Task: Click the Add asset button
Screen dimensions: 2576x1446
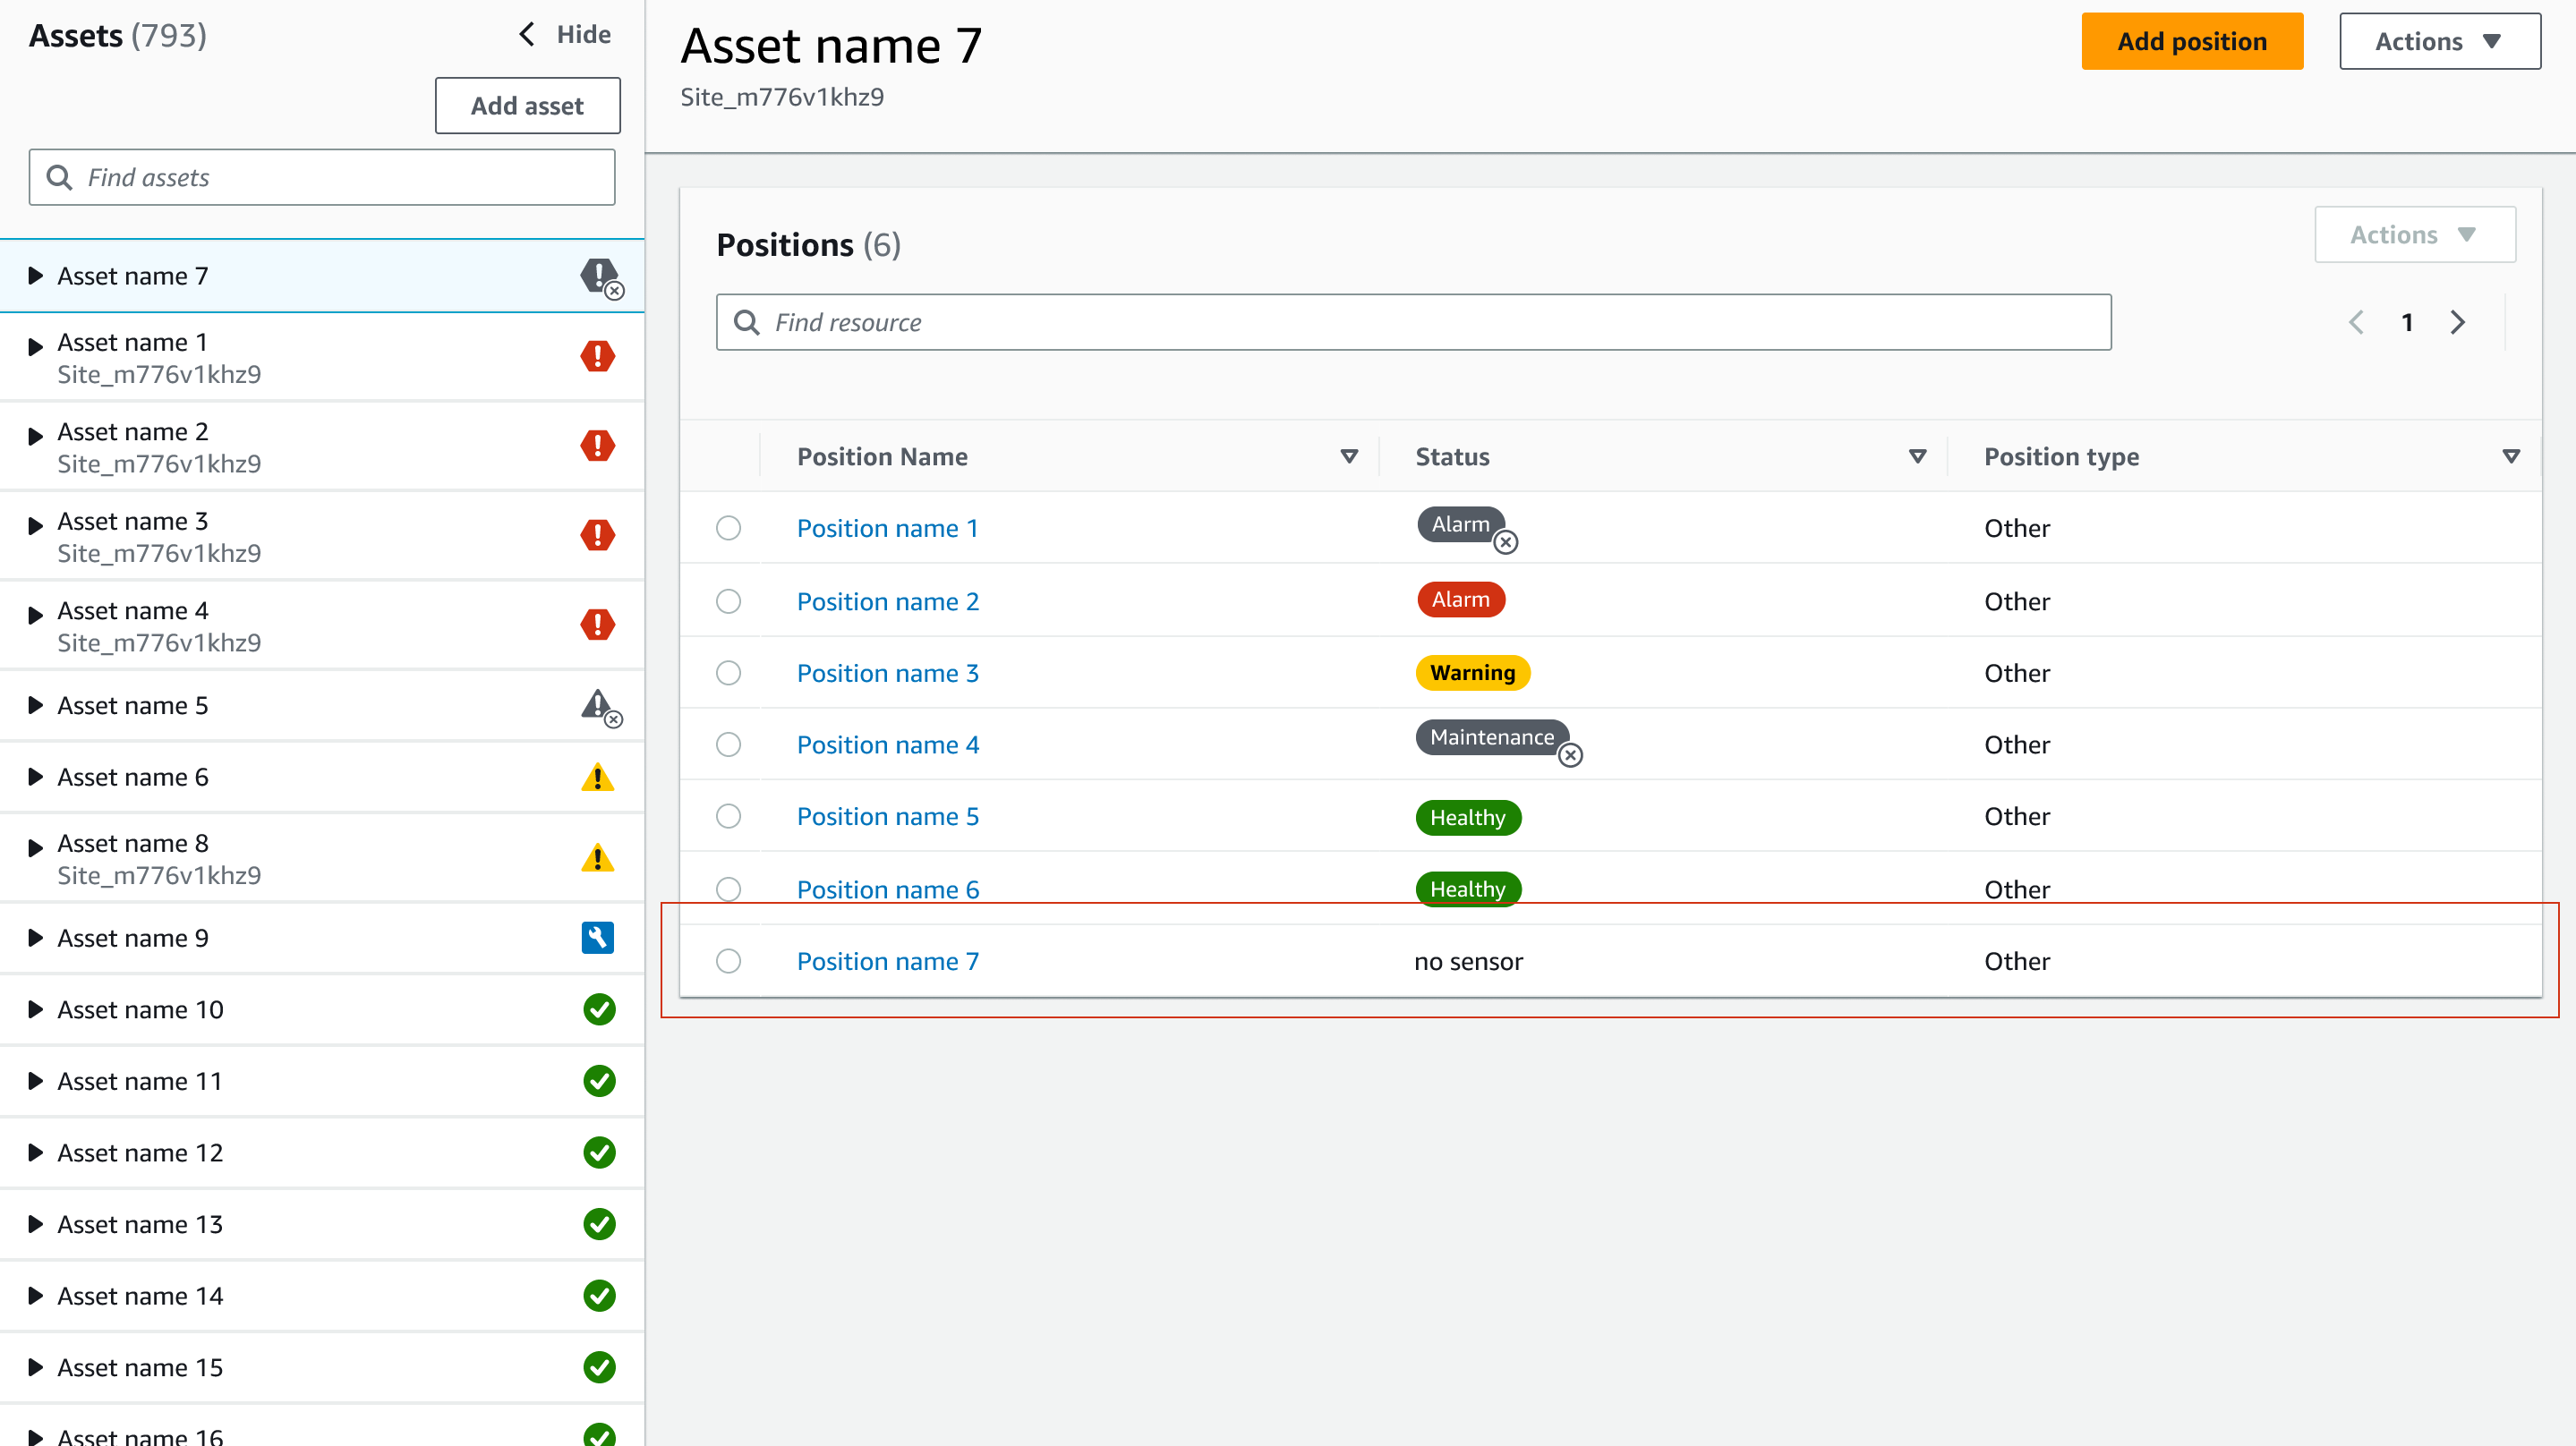Action: coord(527,106)
